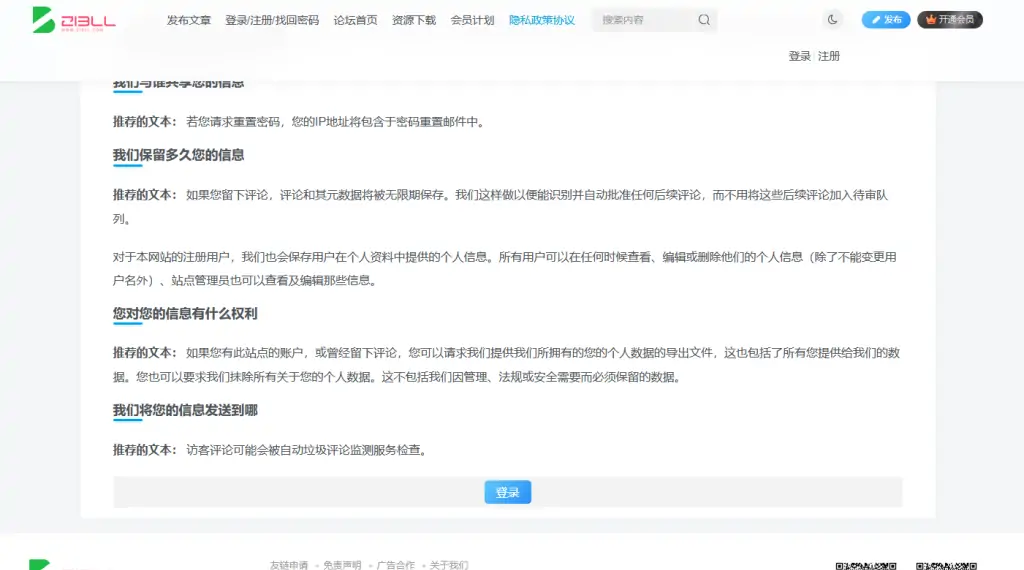Image resolution: width=1024 pixels, height=570 pixels.
Task: Click the 注册 link in header
Action: (x=829, y=56)
